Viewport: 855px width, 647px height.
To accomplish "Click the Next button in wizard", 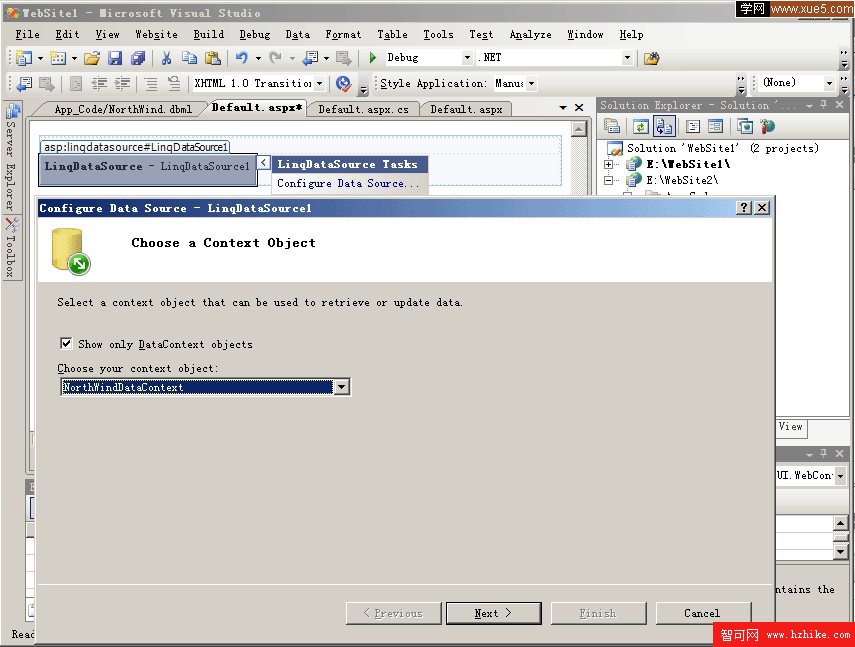I will (493, 613).
